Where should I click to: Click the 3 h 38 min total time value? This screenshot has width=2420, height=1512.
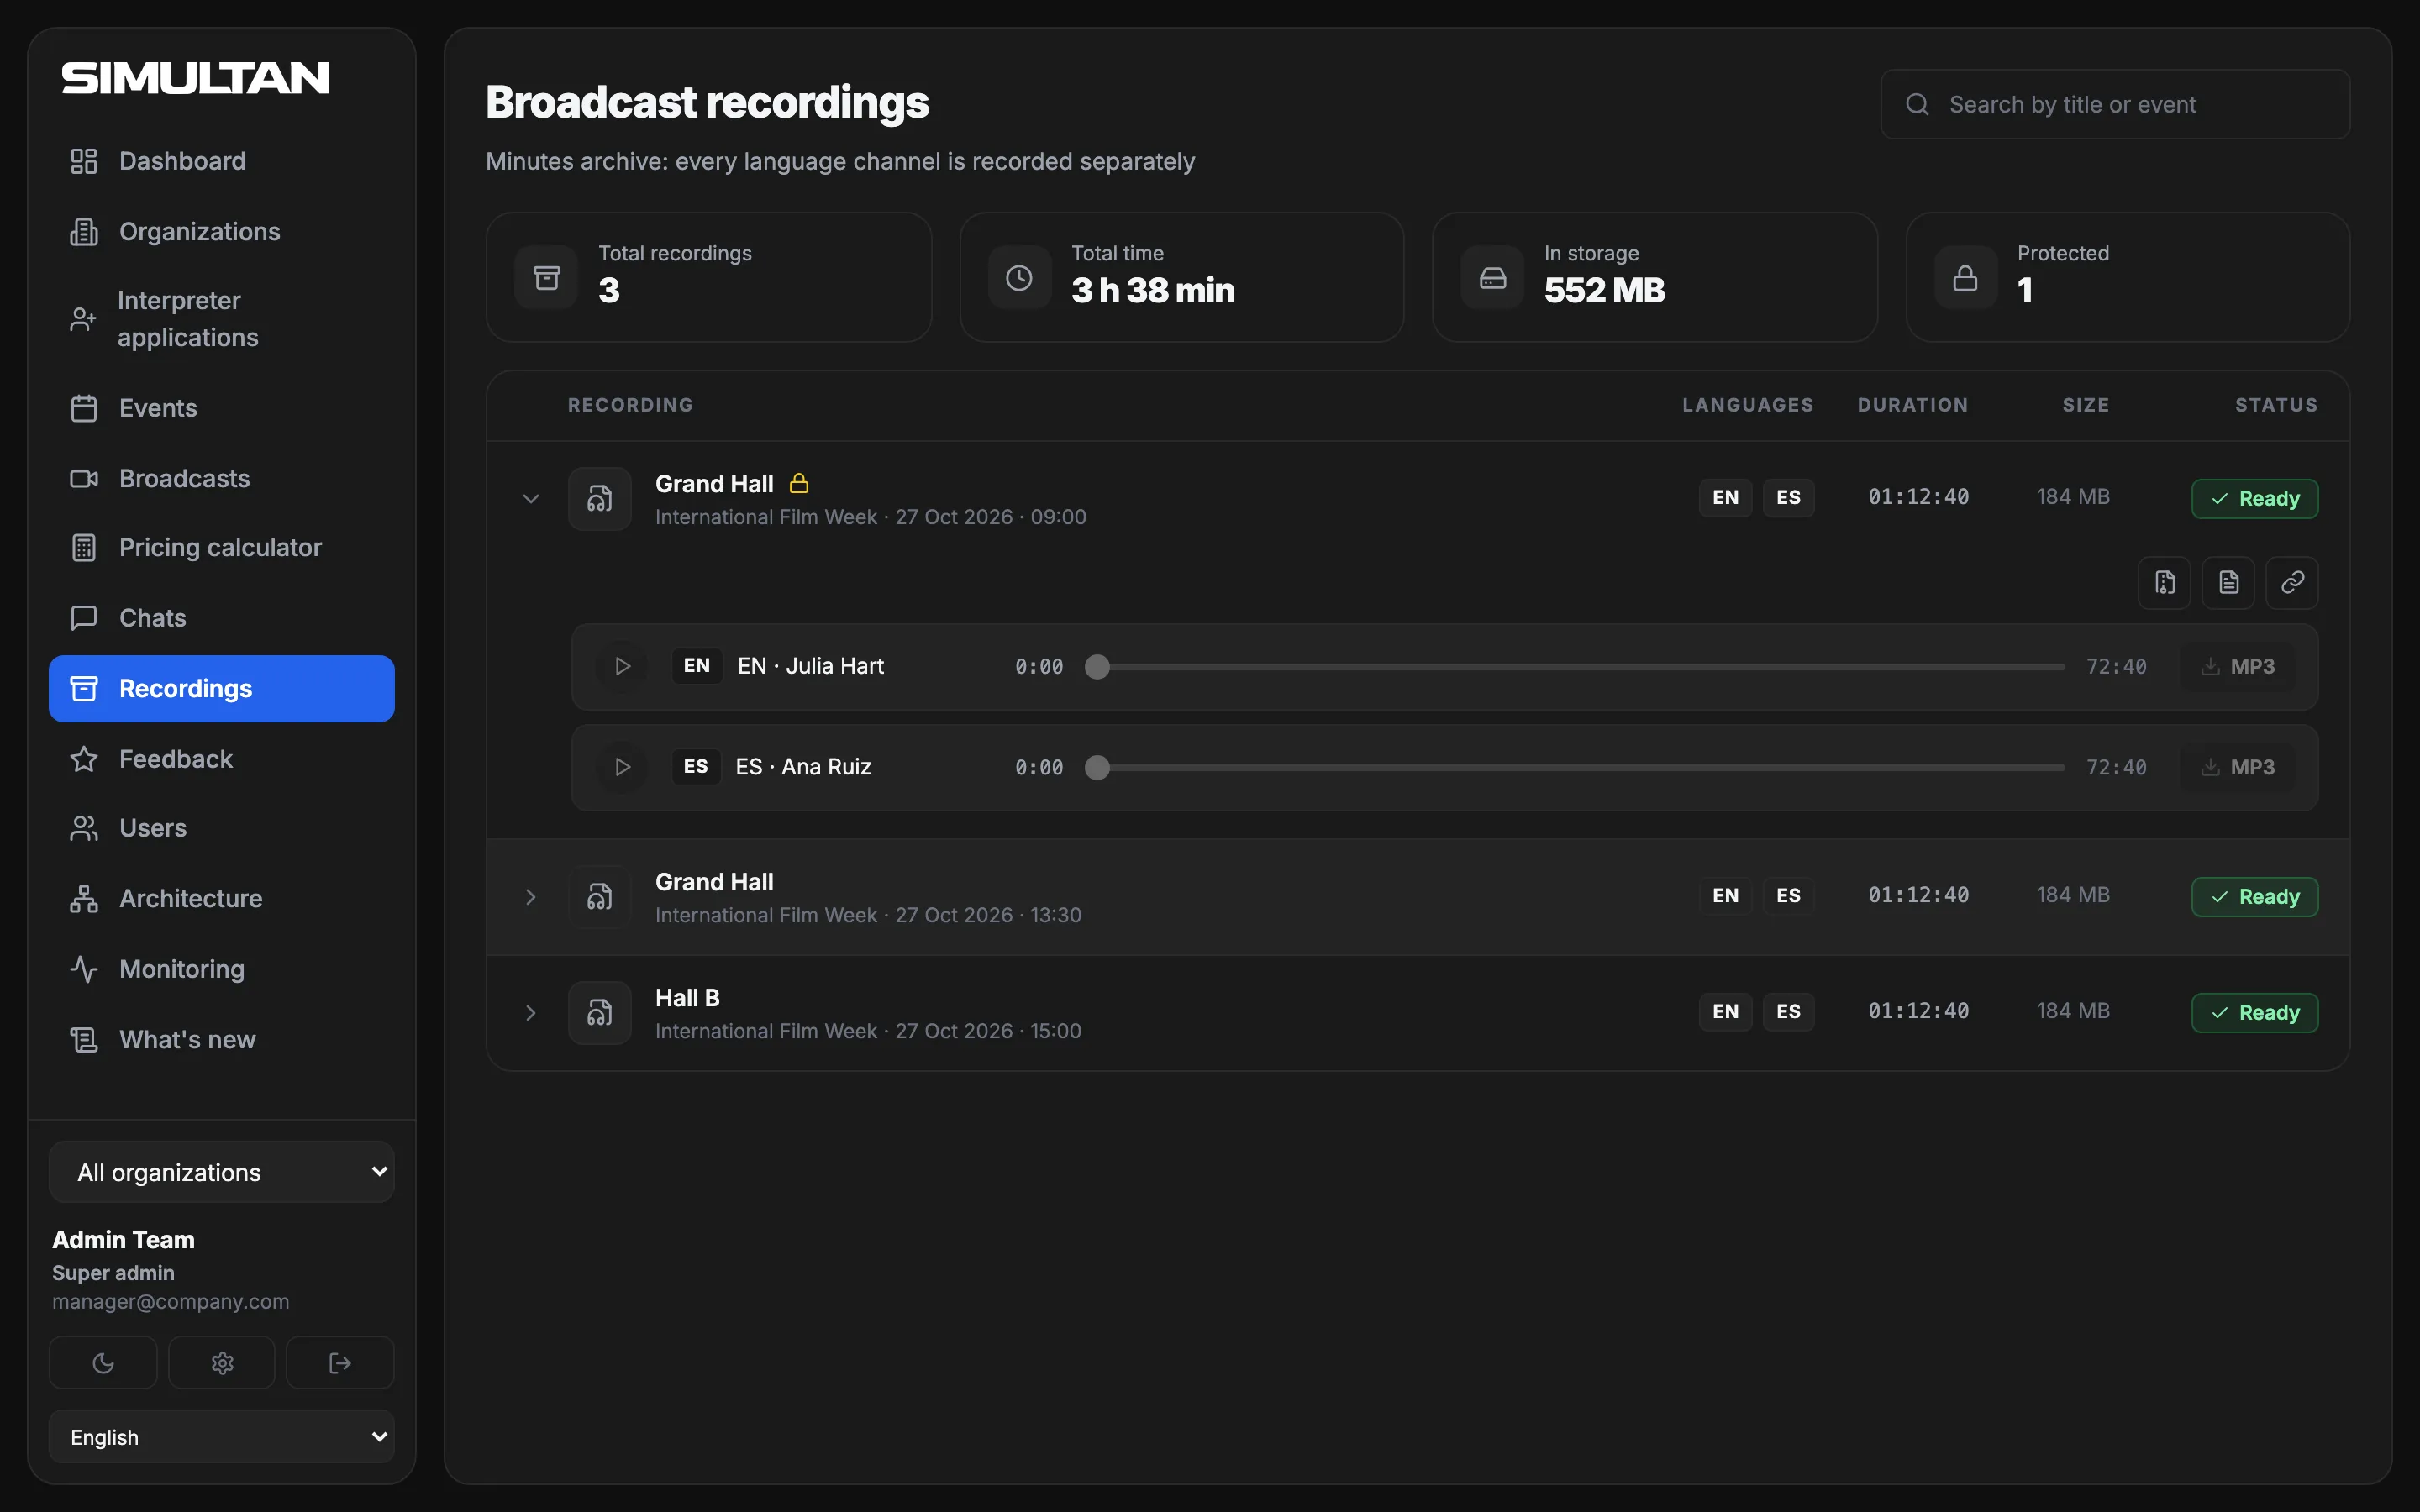[1153, 290]
